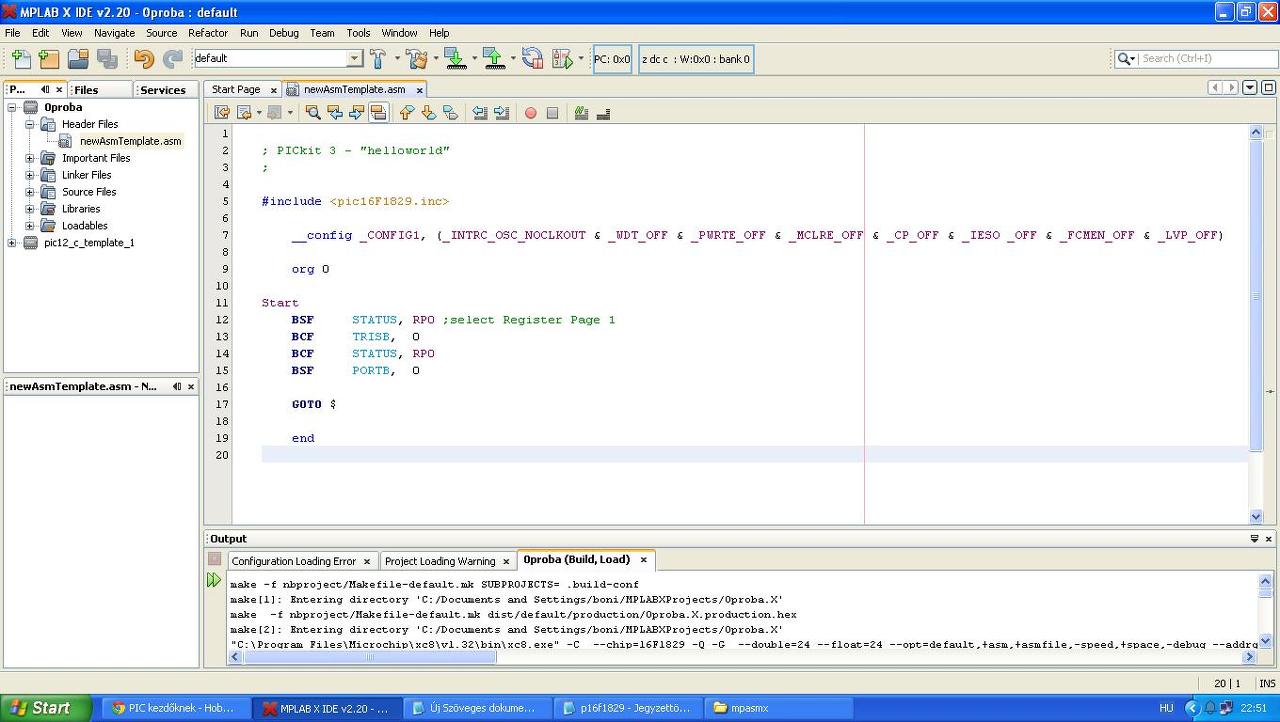Expand the pic12_c_template_1 project

(x=12, y=243)
